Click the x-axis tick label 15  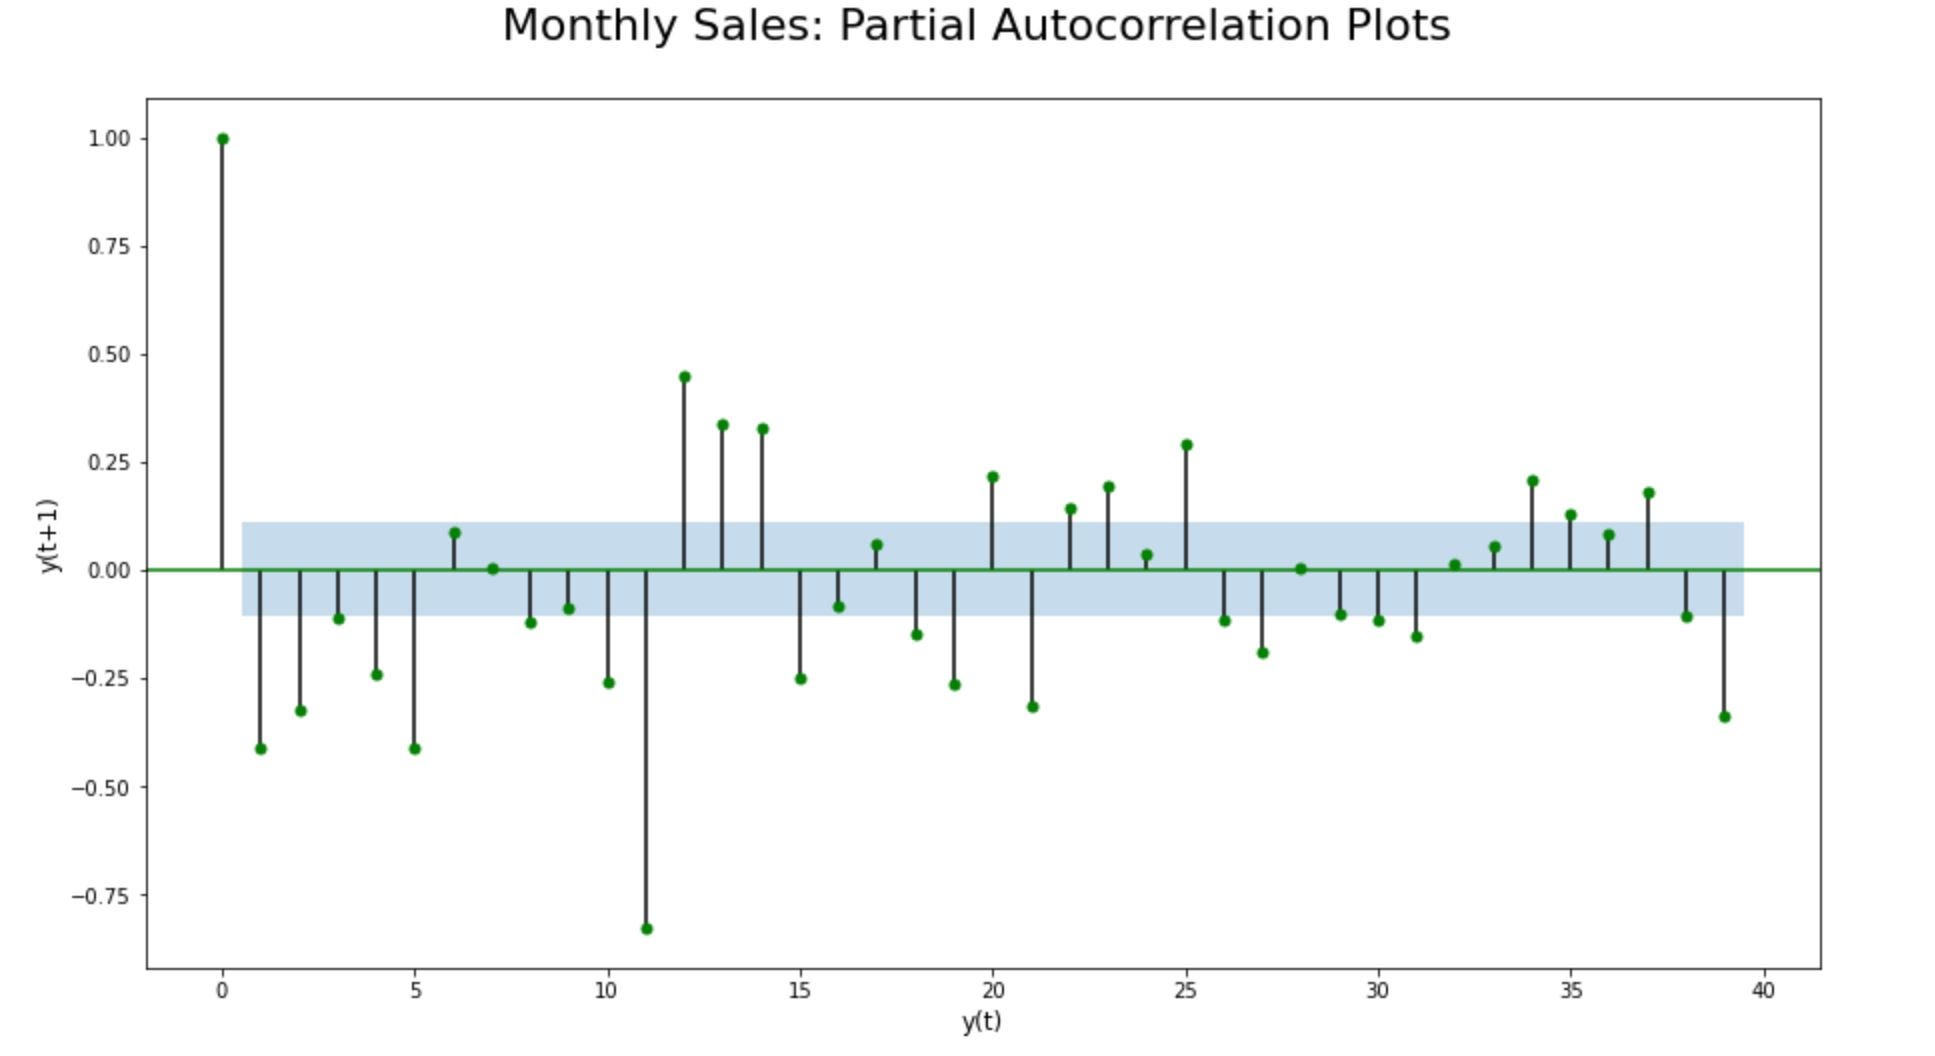(x=799, y=991)
